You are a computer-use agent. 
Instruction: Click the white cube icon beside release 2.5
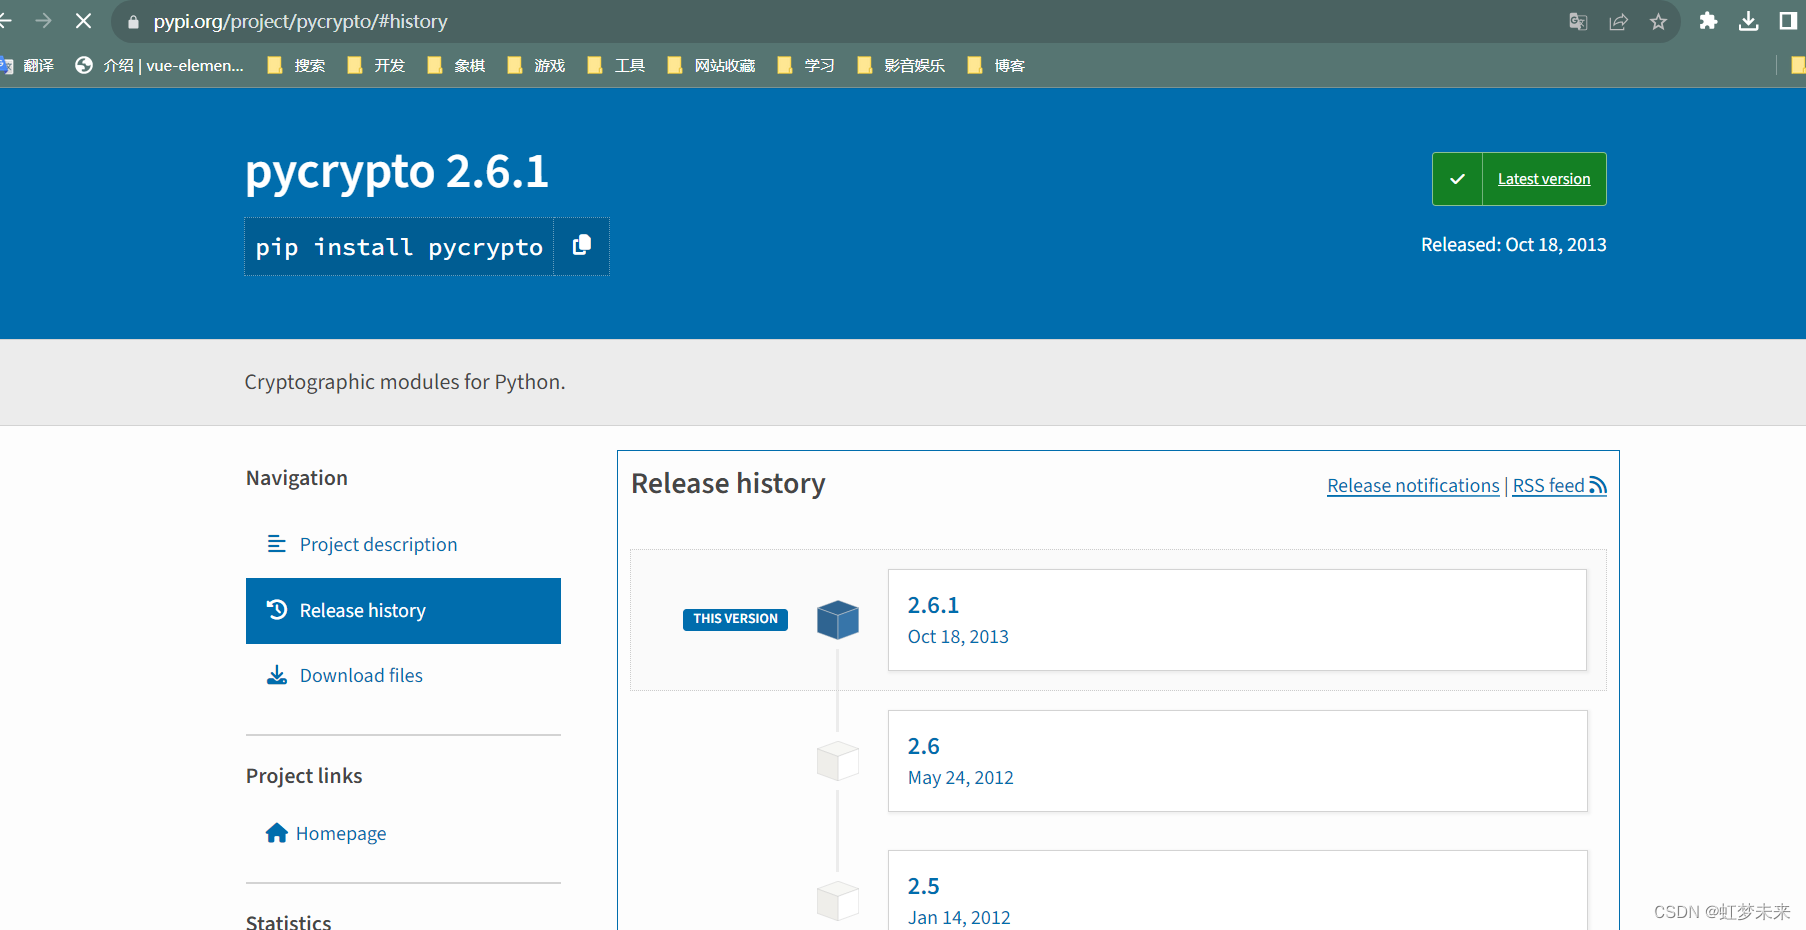tap(838, 901)
